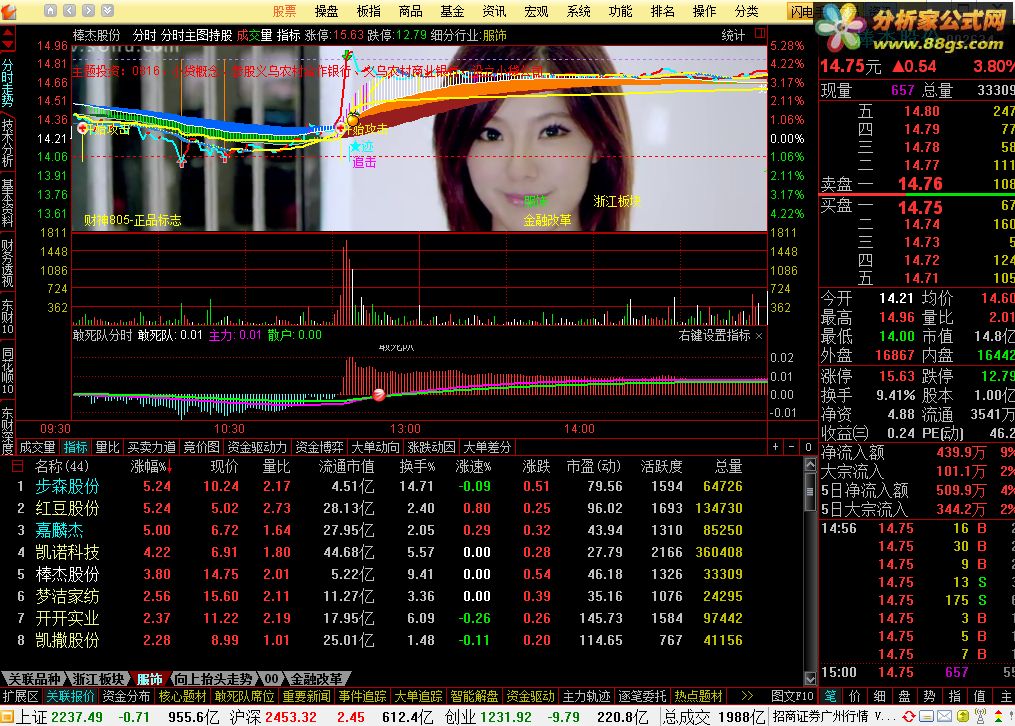Open the 板指 menu
The height and width of the screenshot is (726, 1015).
(368, 11)
